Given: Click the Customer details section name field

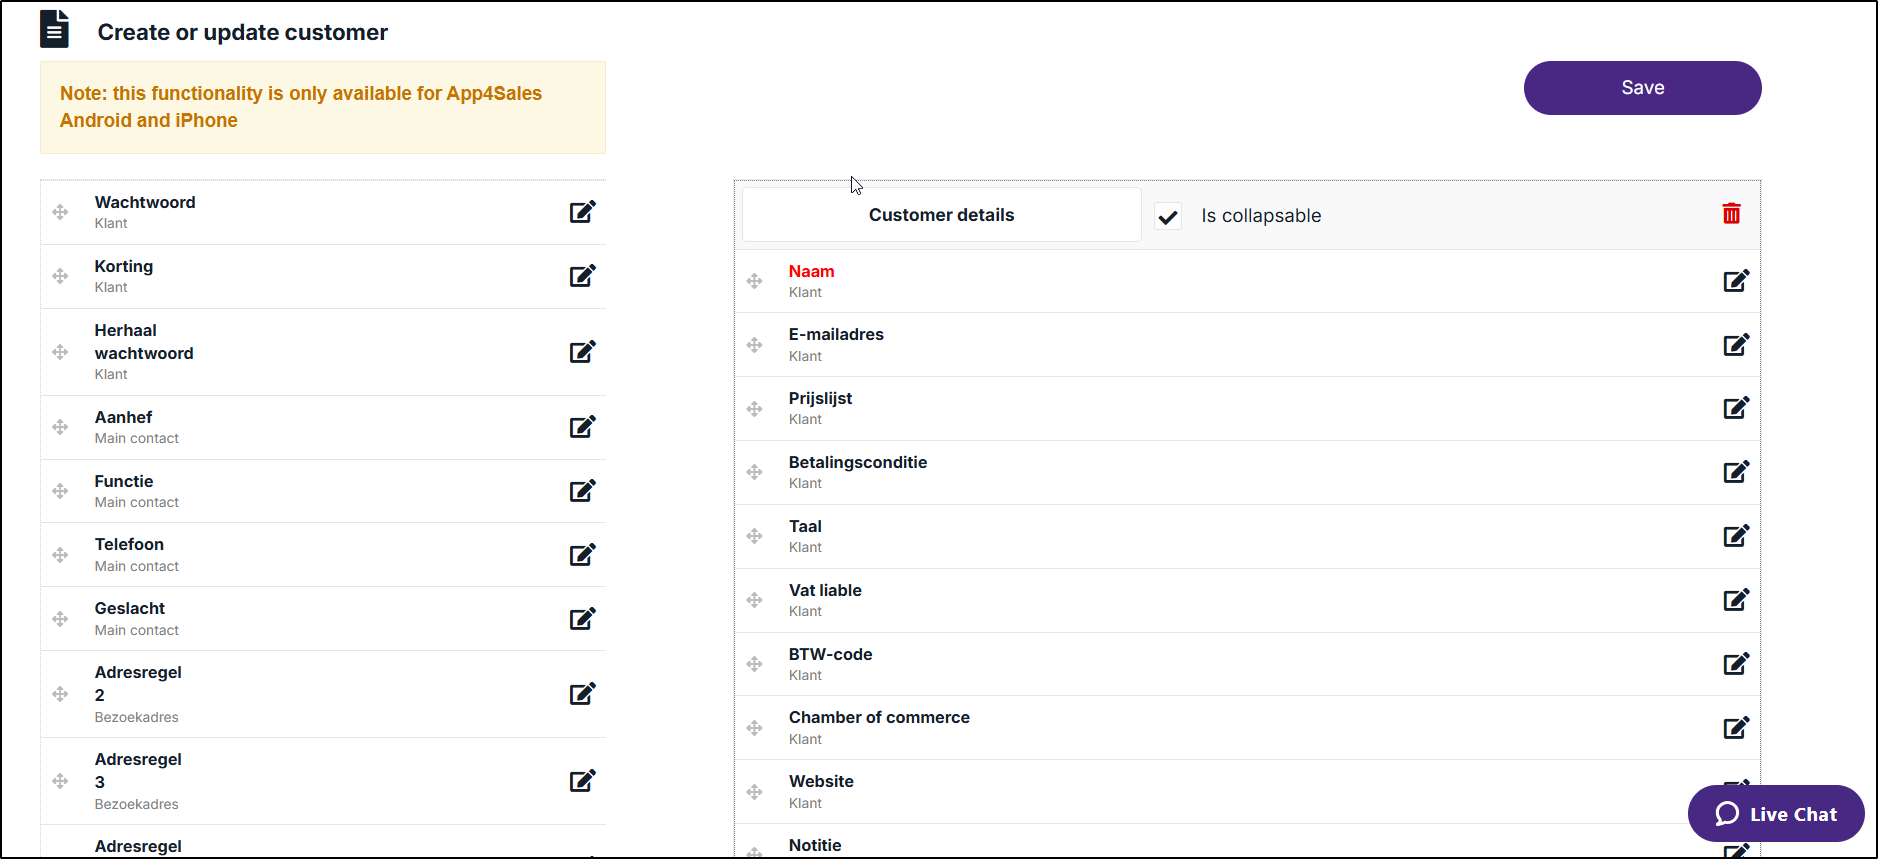Looking at the screenshot, I should click(941, 215).
